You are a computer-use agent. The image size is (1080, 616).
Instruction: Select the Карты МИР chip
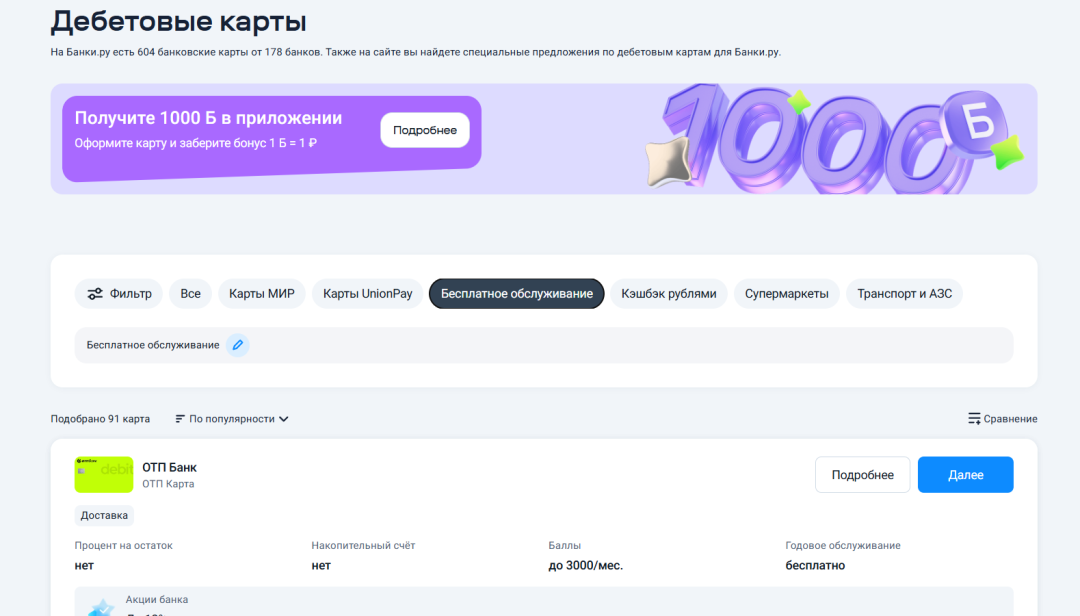coord(262,294)
